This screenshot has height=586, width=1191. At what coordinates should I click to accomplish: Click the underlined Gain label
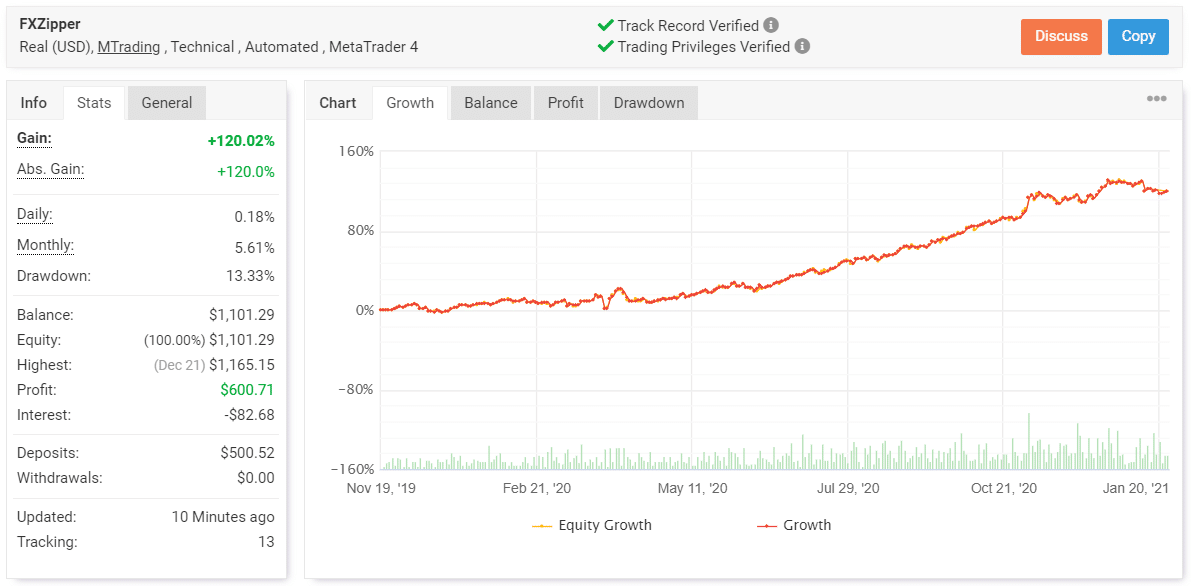(x=35, y=138)
